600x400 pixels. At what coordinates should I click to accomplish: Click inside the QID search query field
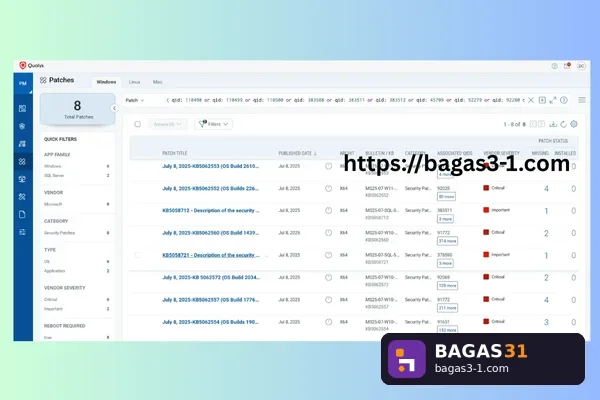click(x=345, y=100)
